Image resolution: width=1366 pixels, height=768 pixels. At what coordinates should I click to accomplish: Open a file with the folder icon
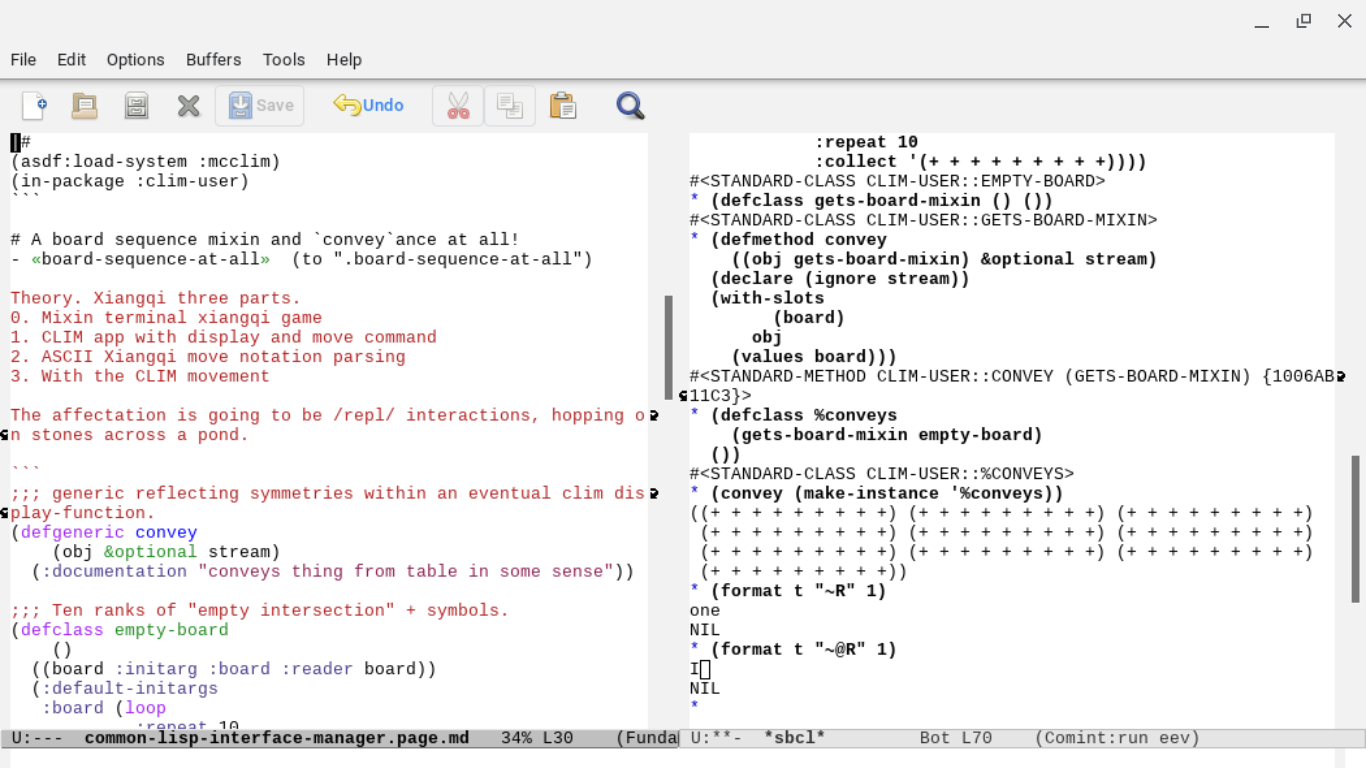85,105
